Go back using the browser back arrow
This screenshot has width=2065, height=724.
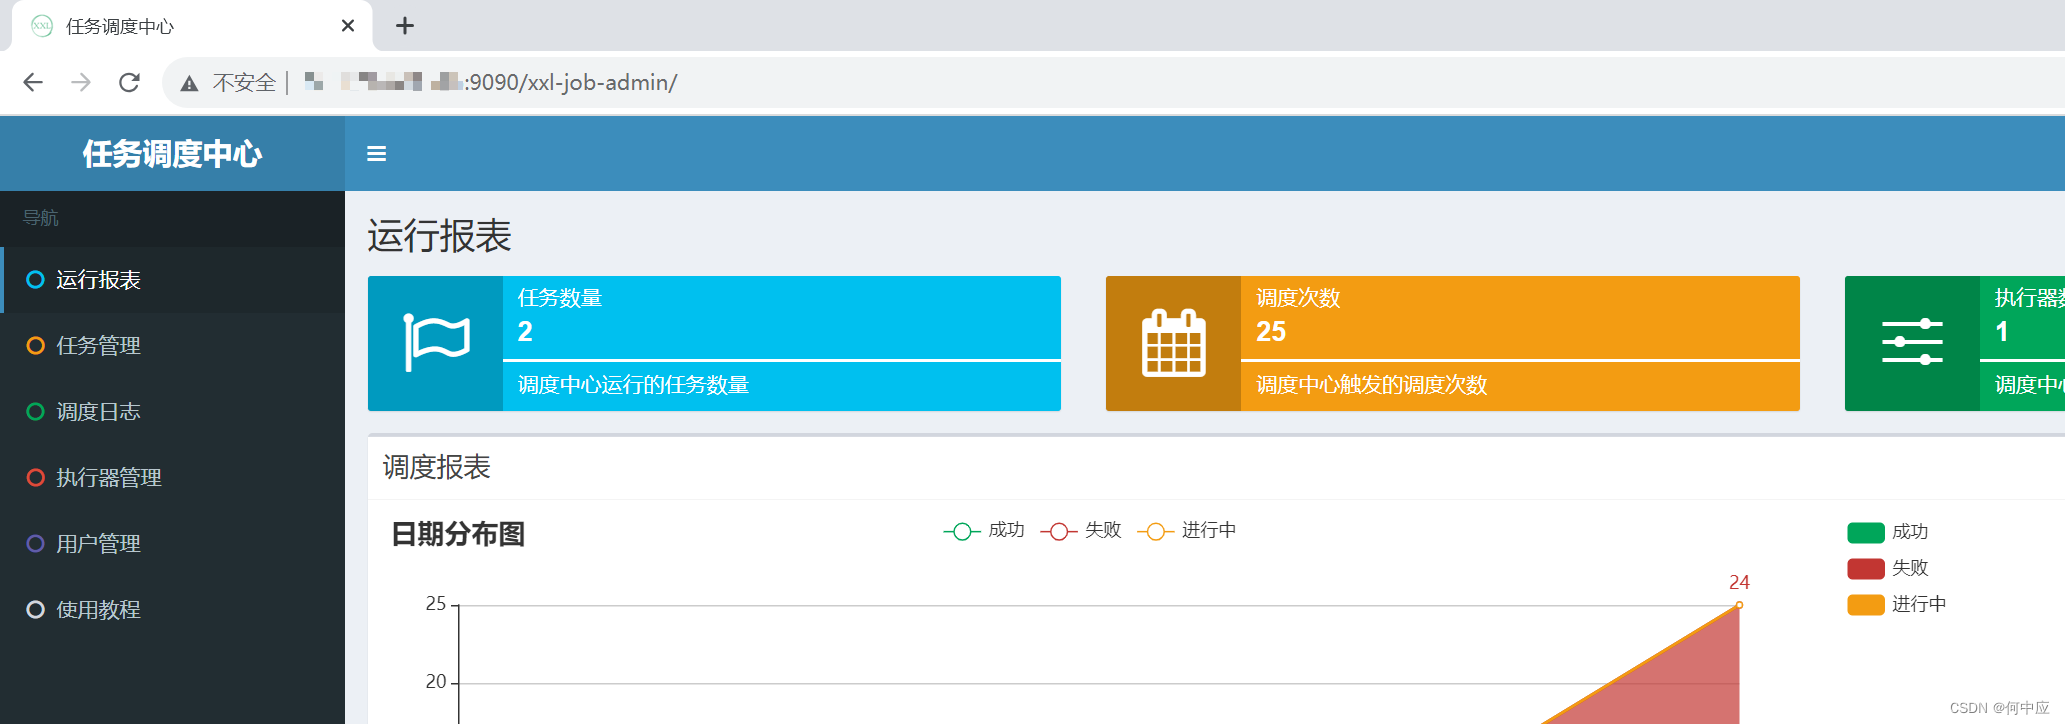[x=33, y=82]
